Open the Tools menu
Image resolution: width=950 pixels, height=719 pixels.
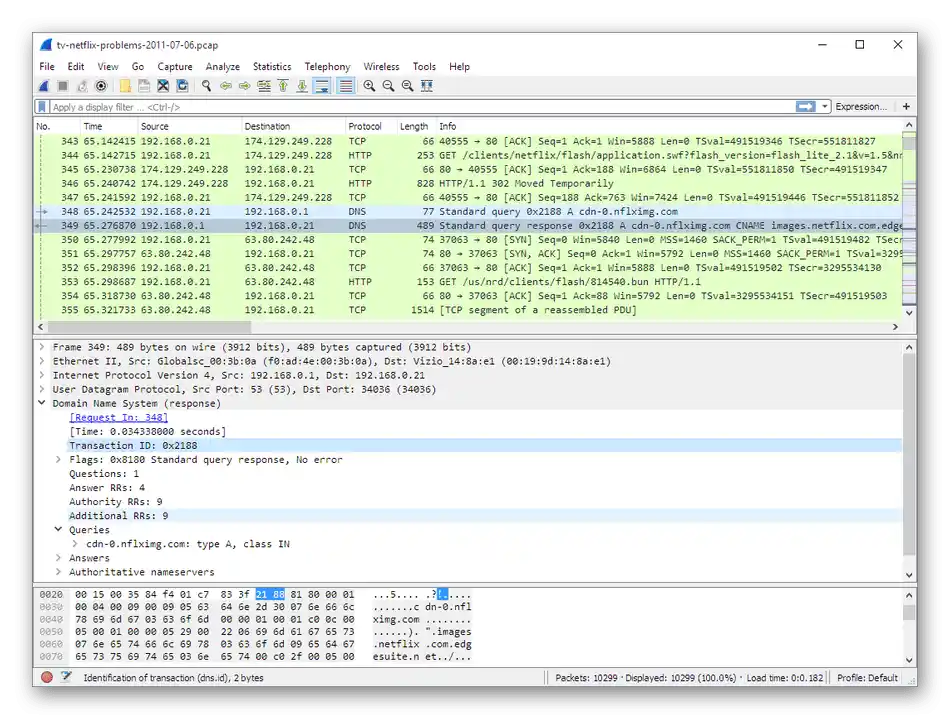pyautogui.click(x=424, y=67)
